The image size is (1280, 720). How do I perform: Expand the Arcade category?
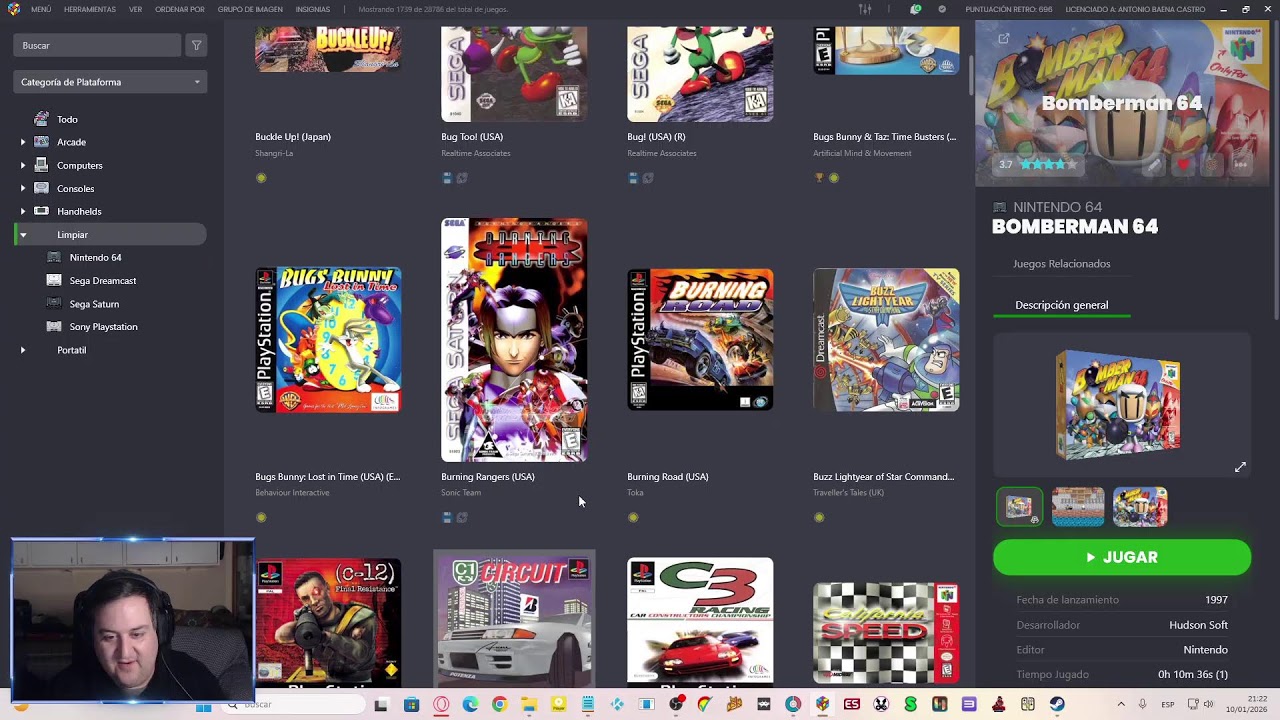23,142
